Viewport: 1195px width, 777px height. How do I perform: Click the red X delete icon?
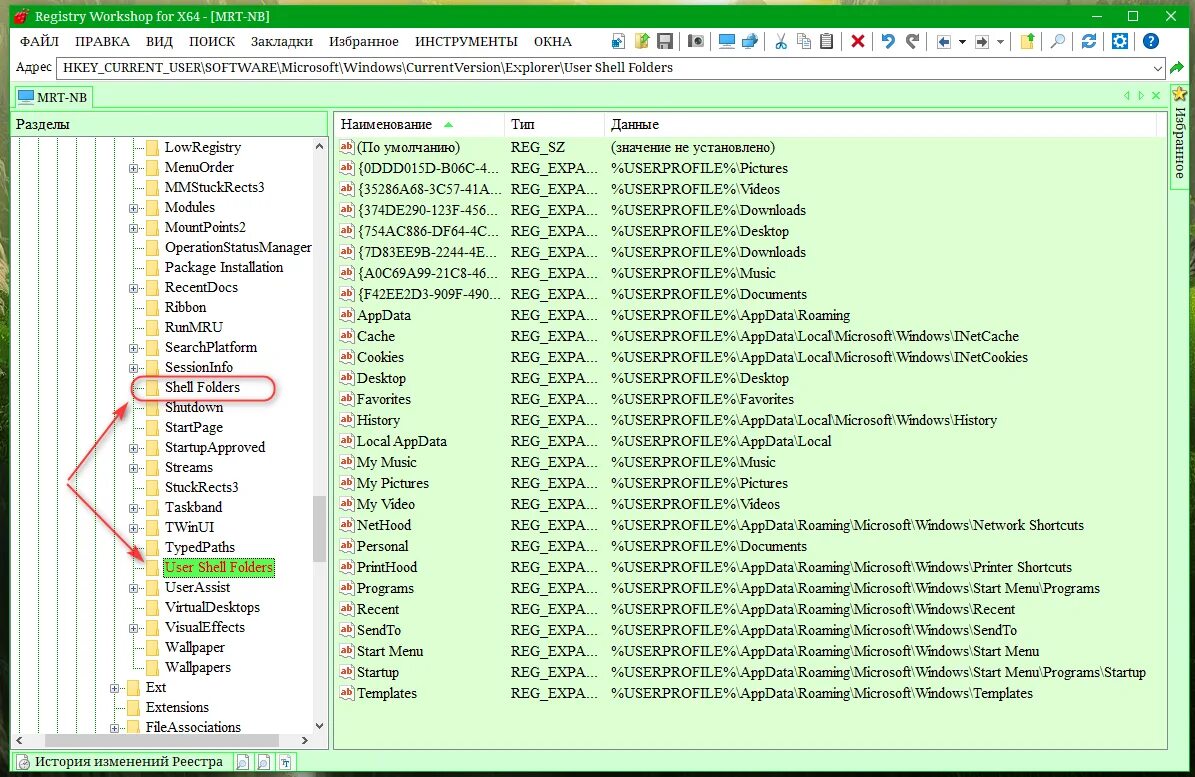click(x=857, y=41)
